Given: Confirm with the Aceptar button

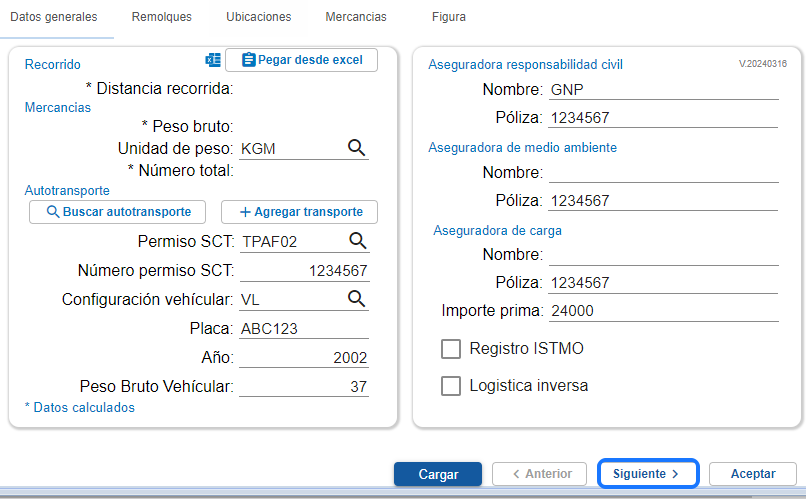Looking at the screenshot, I should [x=752, y=474].
